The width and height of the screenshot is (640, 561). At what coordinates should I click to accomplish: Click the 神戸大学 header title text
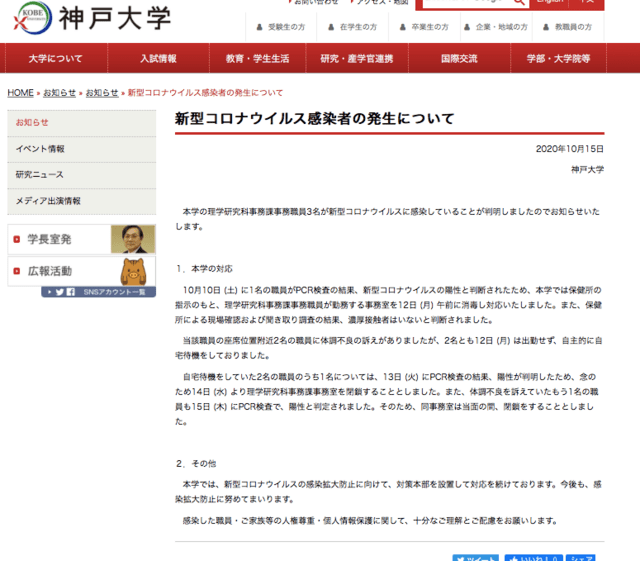pyautogui.click(x=115, y=19)
